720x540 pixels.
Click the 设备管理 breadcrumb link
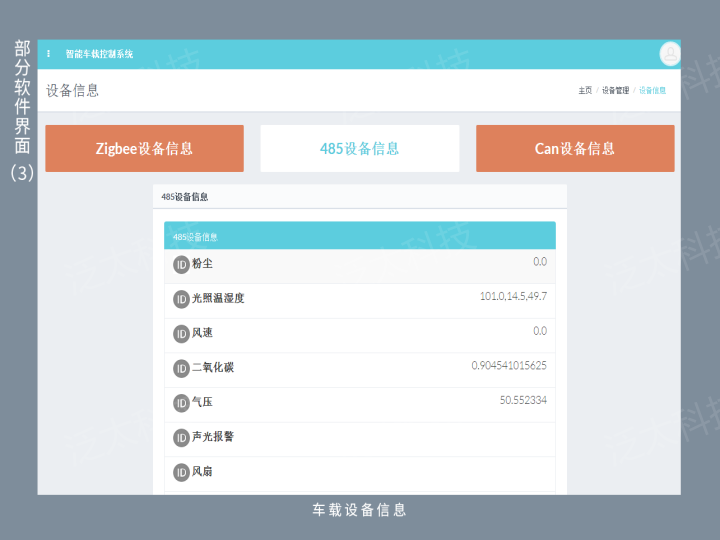click(x=615, y=91)
